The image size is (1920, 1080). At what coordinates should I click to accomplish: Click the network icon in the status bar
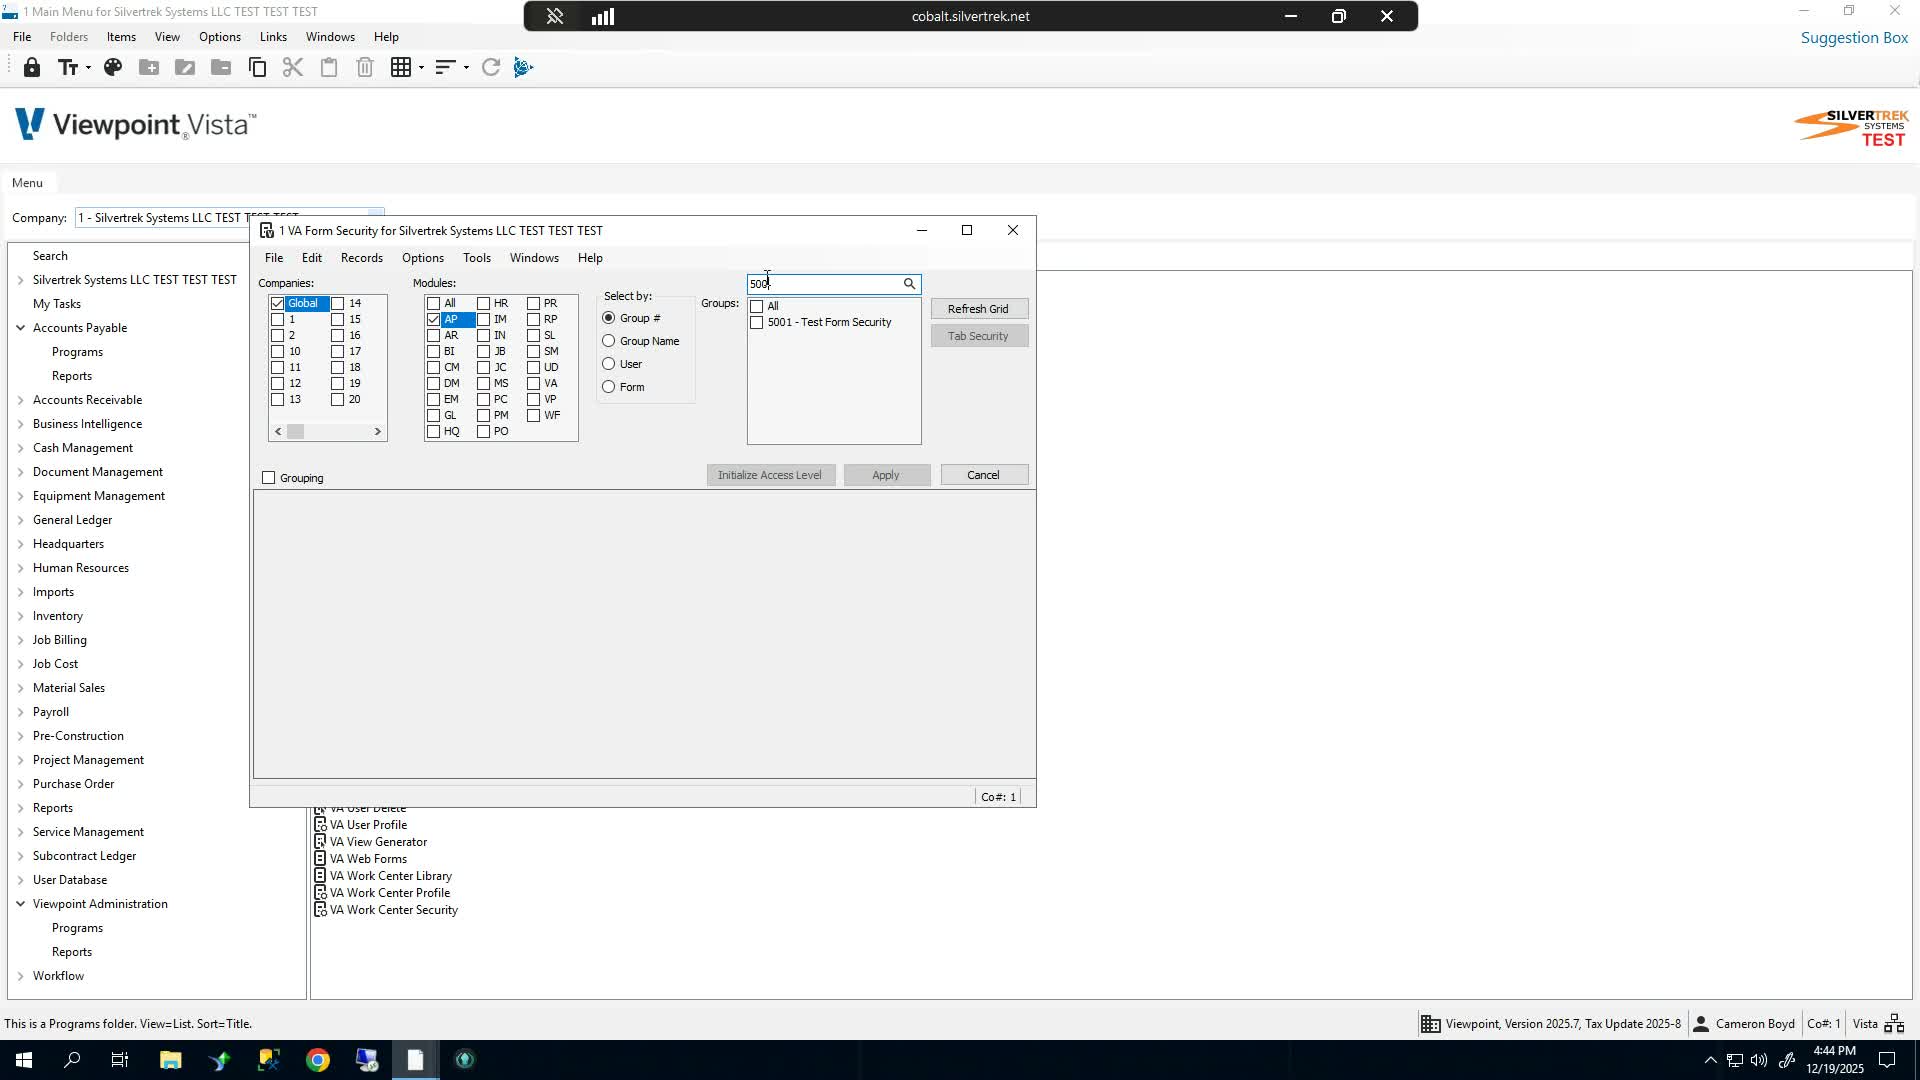1894,1023
